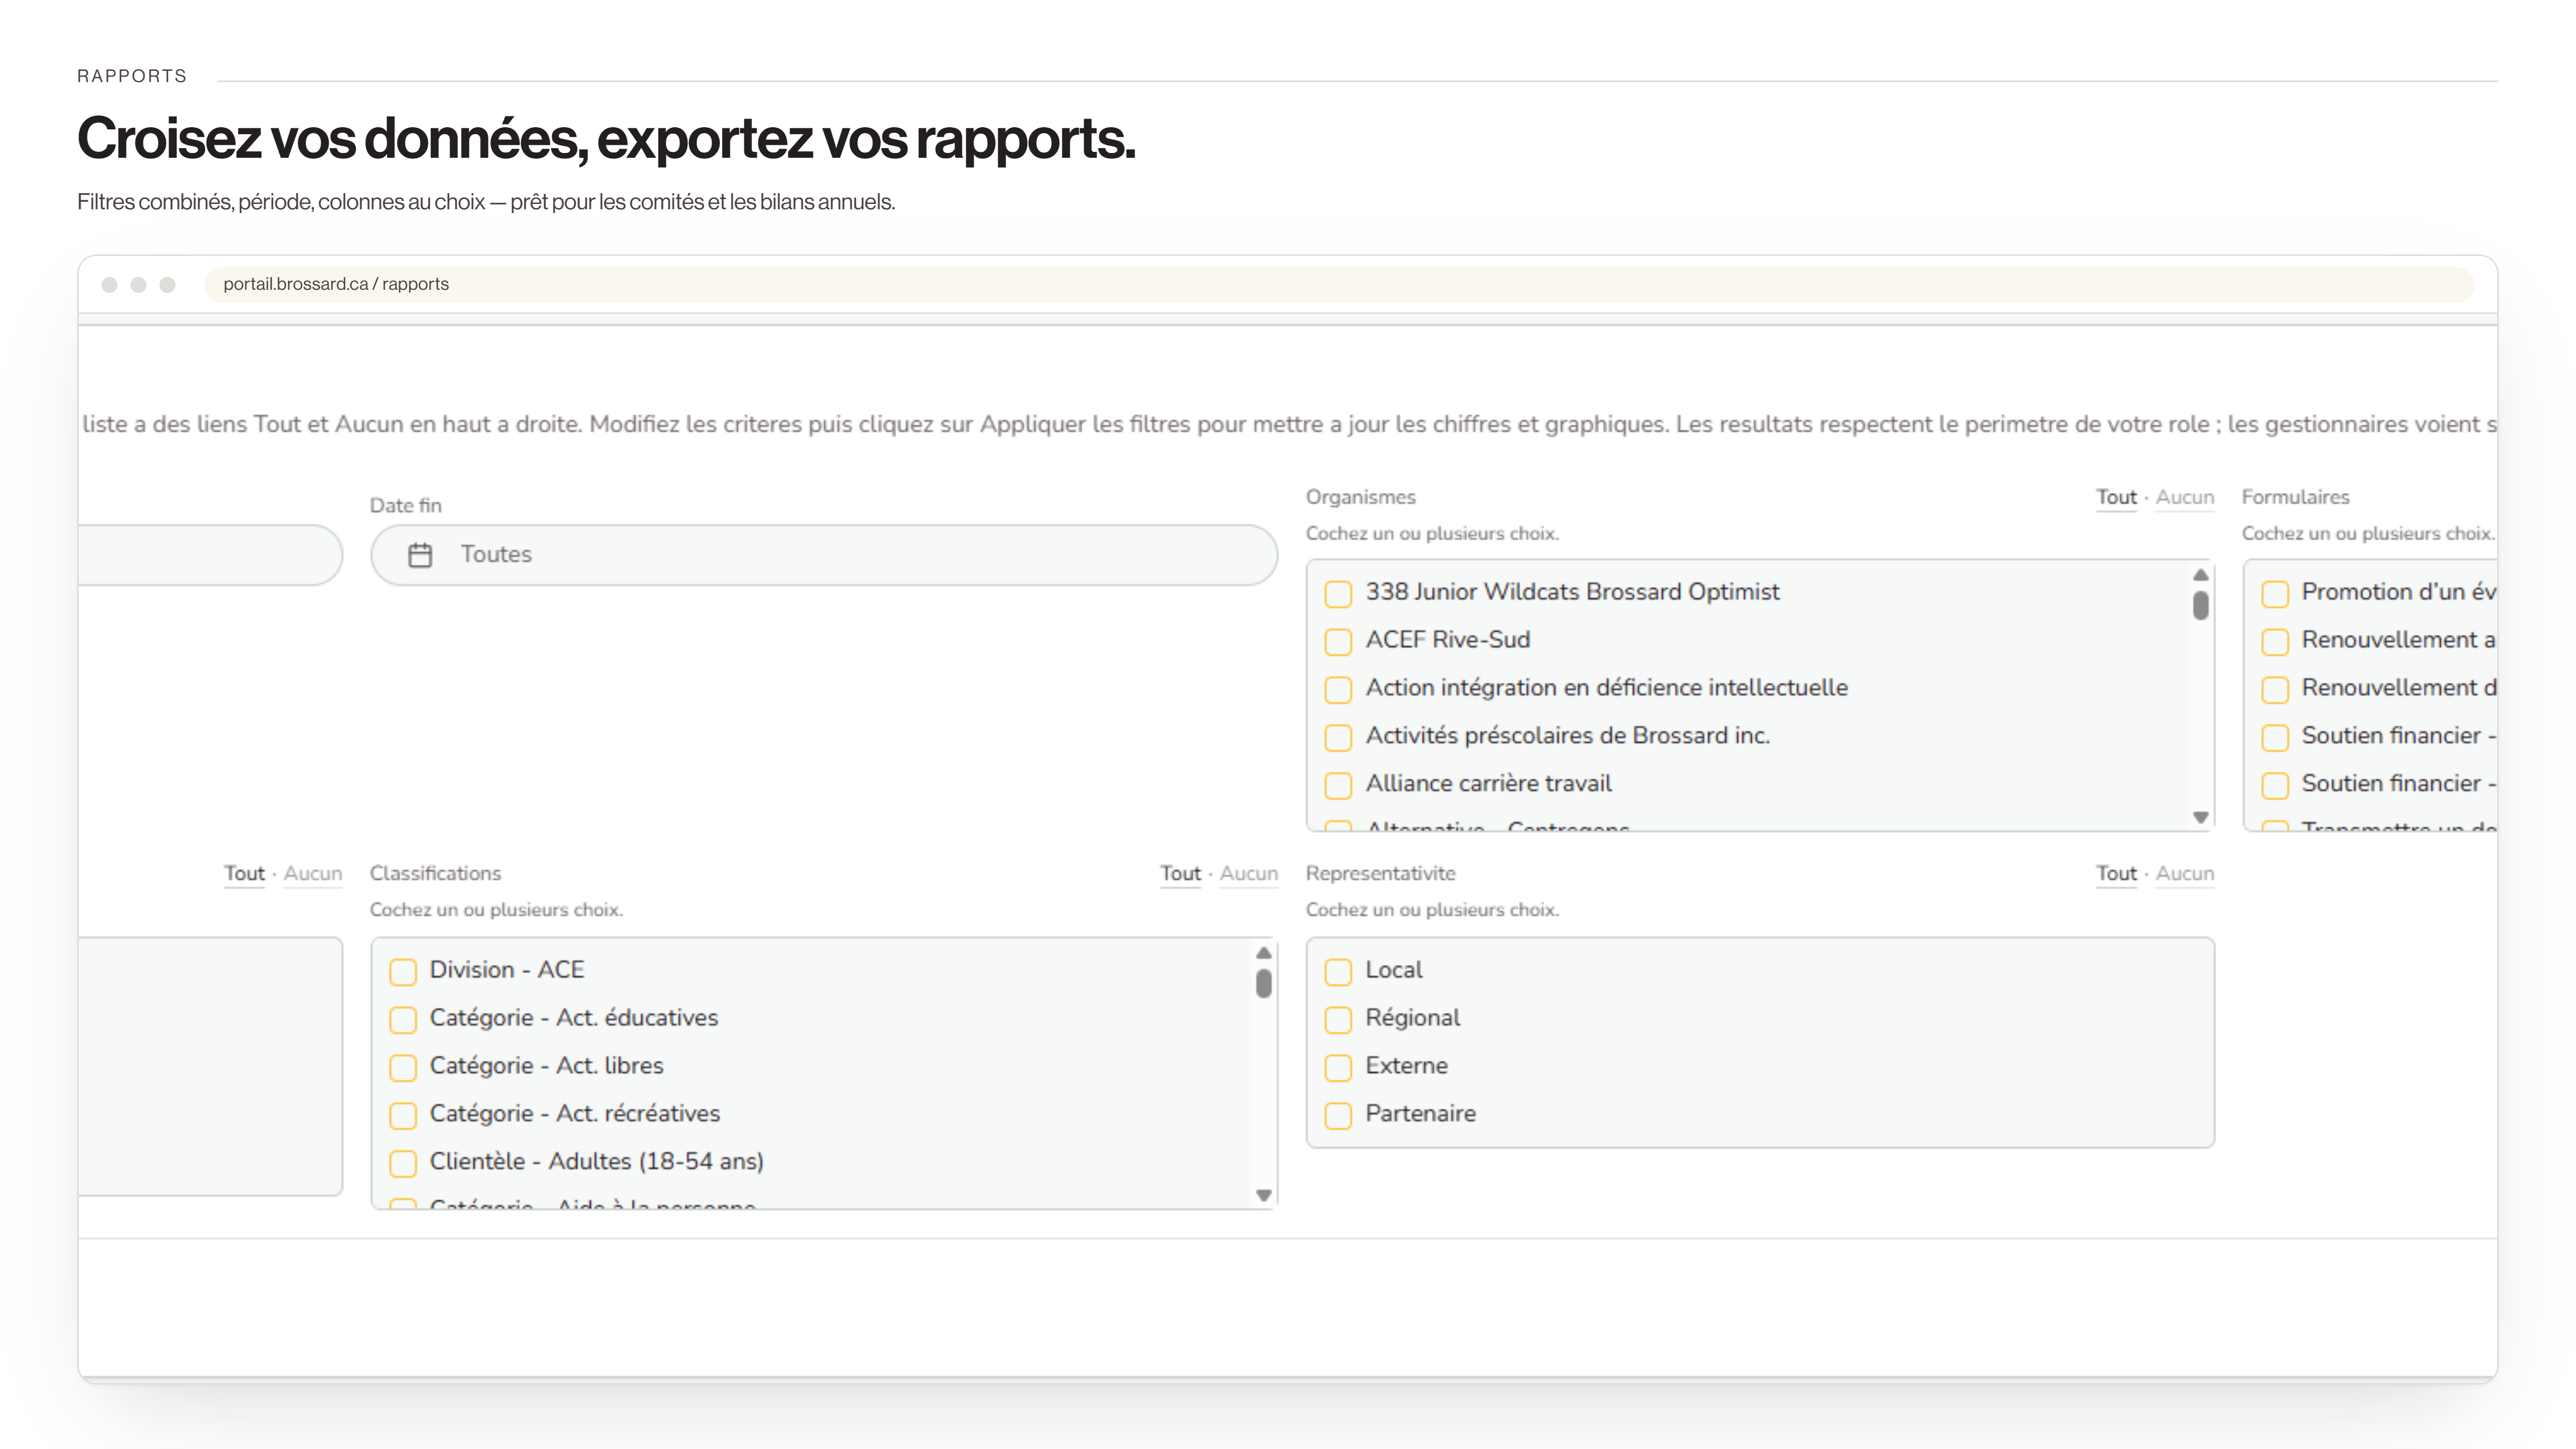Click Tout link for Representativite

[2116, 873]
